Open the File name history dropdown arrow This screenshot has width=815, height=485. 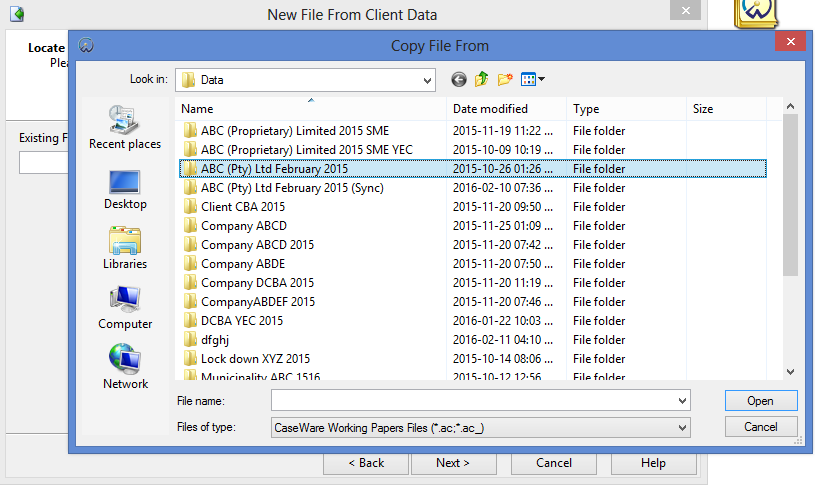click(682, 401)
